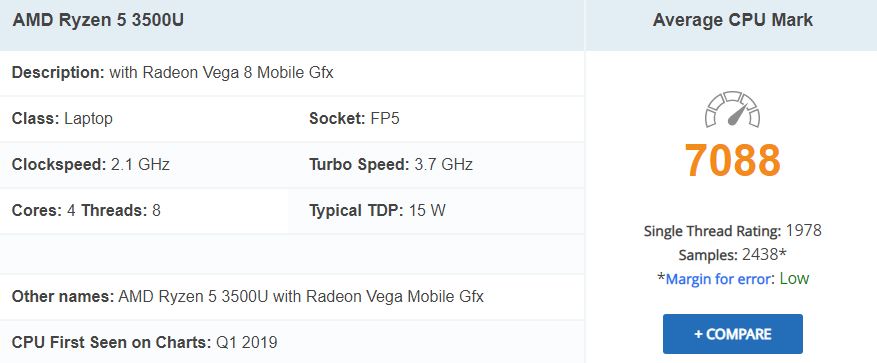Click the Description row text
The image size is (877, 363).
(172, 73)
